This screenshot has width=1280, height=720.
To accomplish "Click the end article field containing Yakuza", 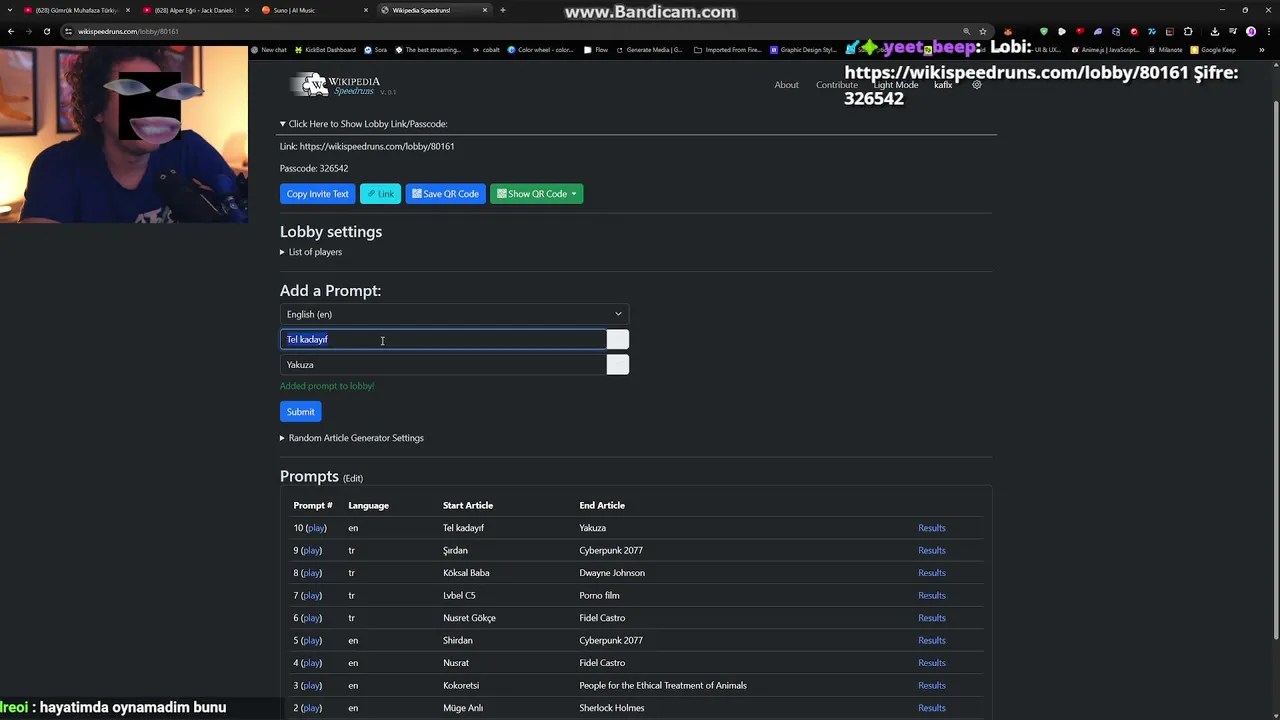I will (443, 365).
